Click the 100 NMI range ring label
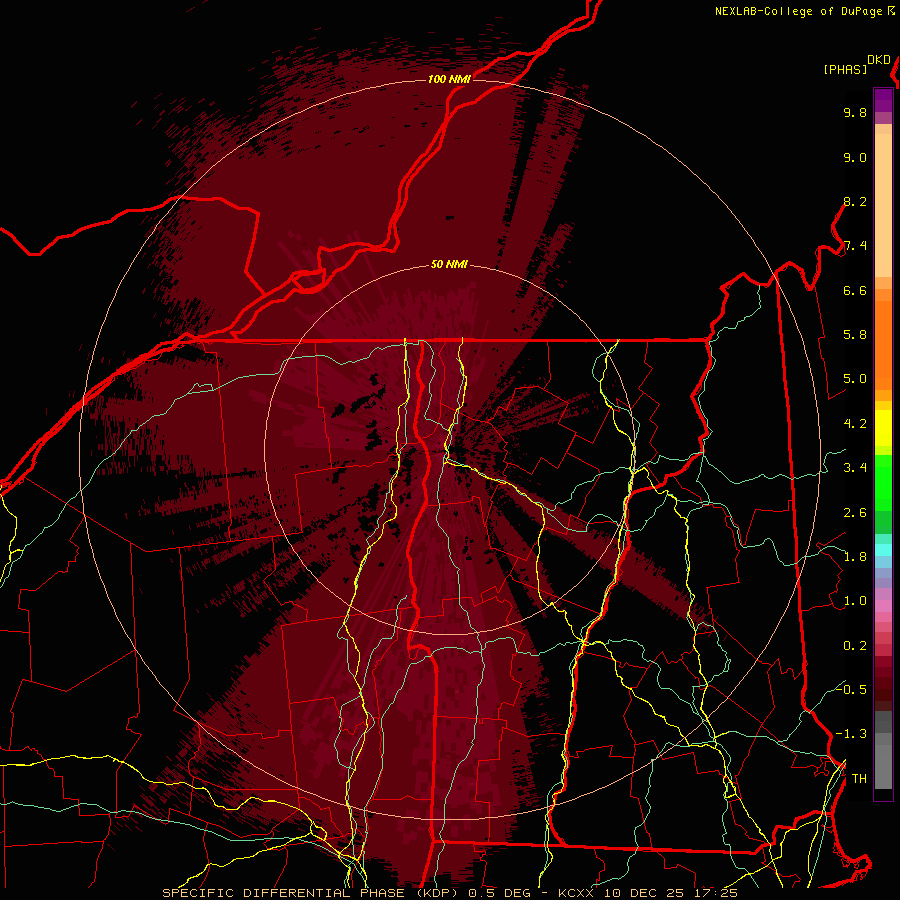This screenshot has width=900, height=900. 449,79
